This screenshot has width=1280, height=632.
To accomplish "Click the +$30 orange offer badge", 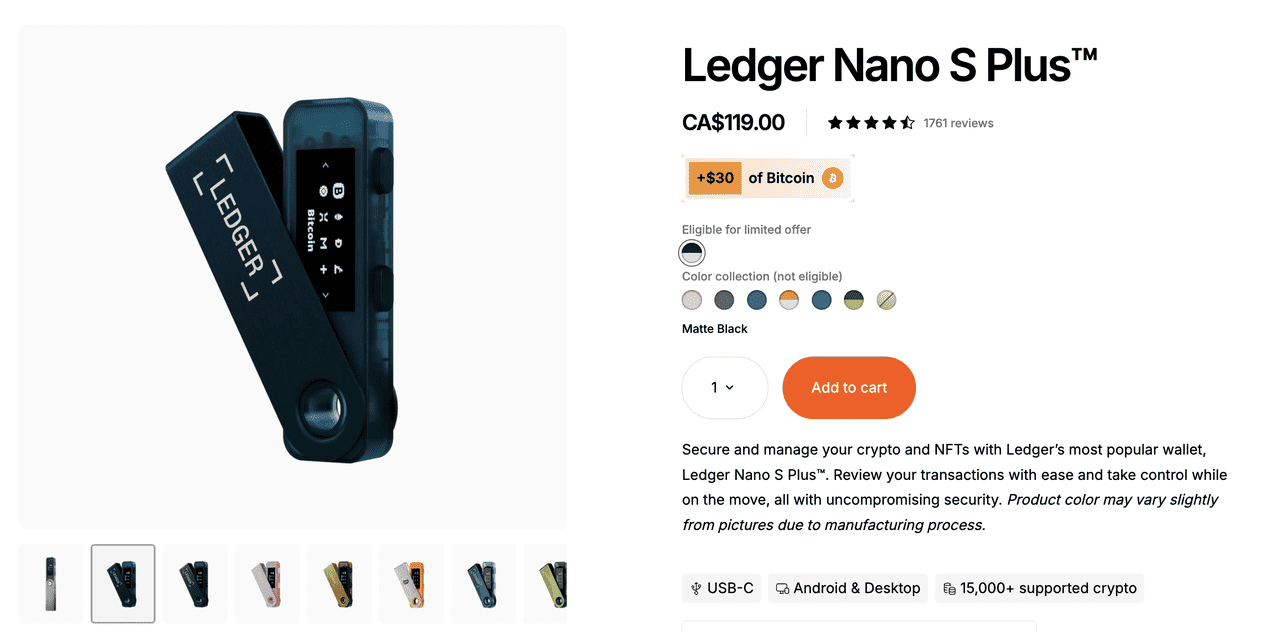I will coord(715,178).
